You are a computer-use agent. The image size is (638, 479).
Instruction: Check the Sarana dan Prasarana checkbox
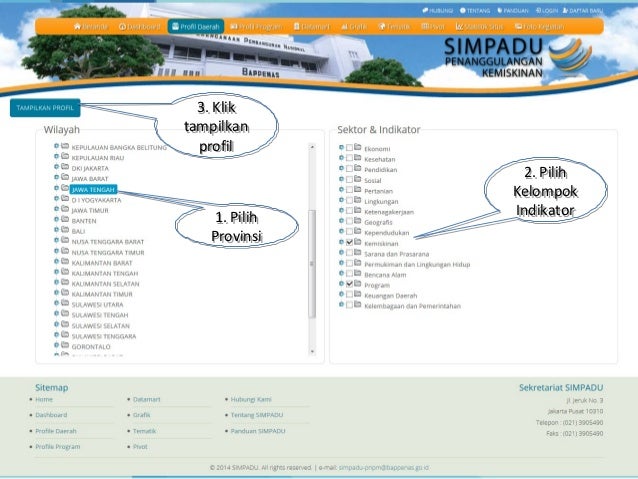[x=349, y=253]
